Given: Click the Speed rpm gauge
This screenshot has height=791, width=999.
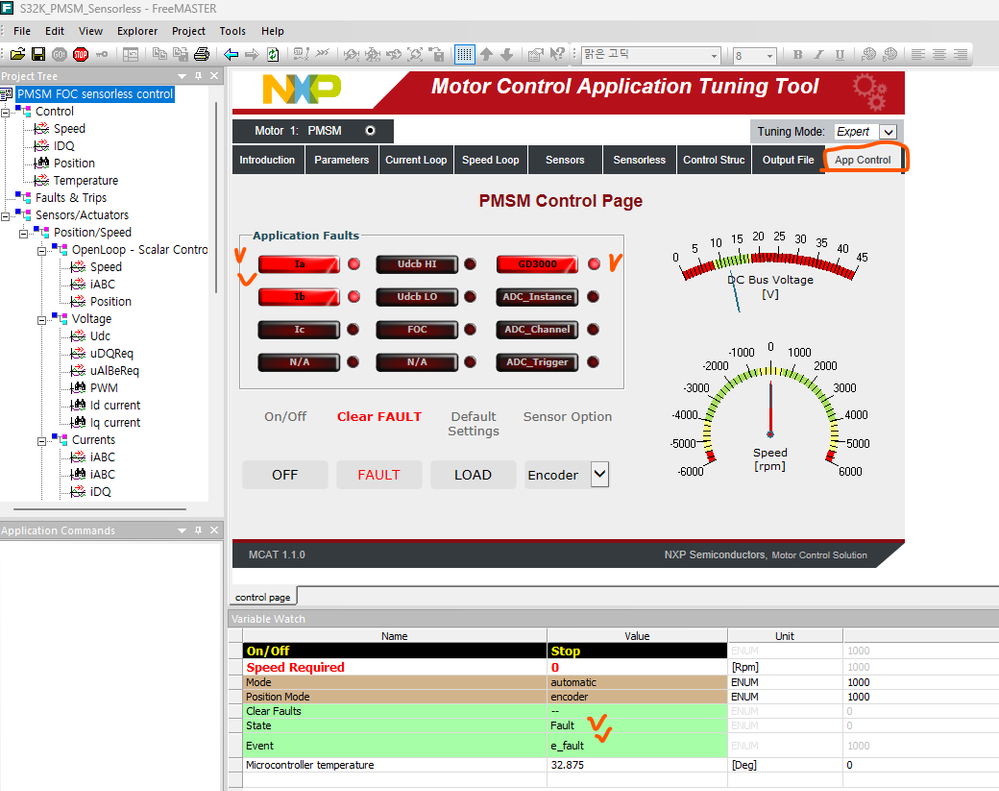Looking at the screenshot, I should tap(770, 413).
